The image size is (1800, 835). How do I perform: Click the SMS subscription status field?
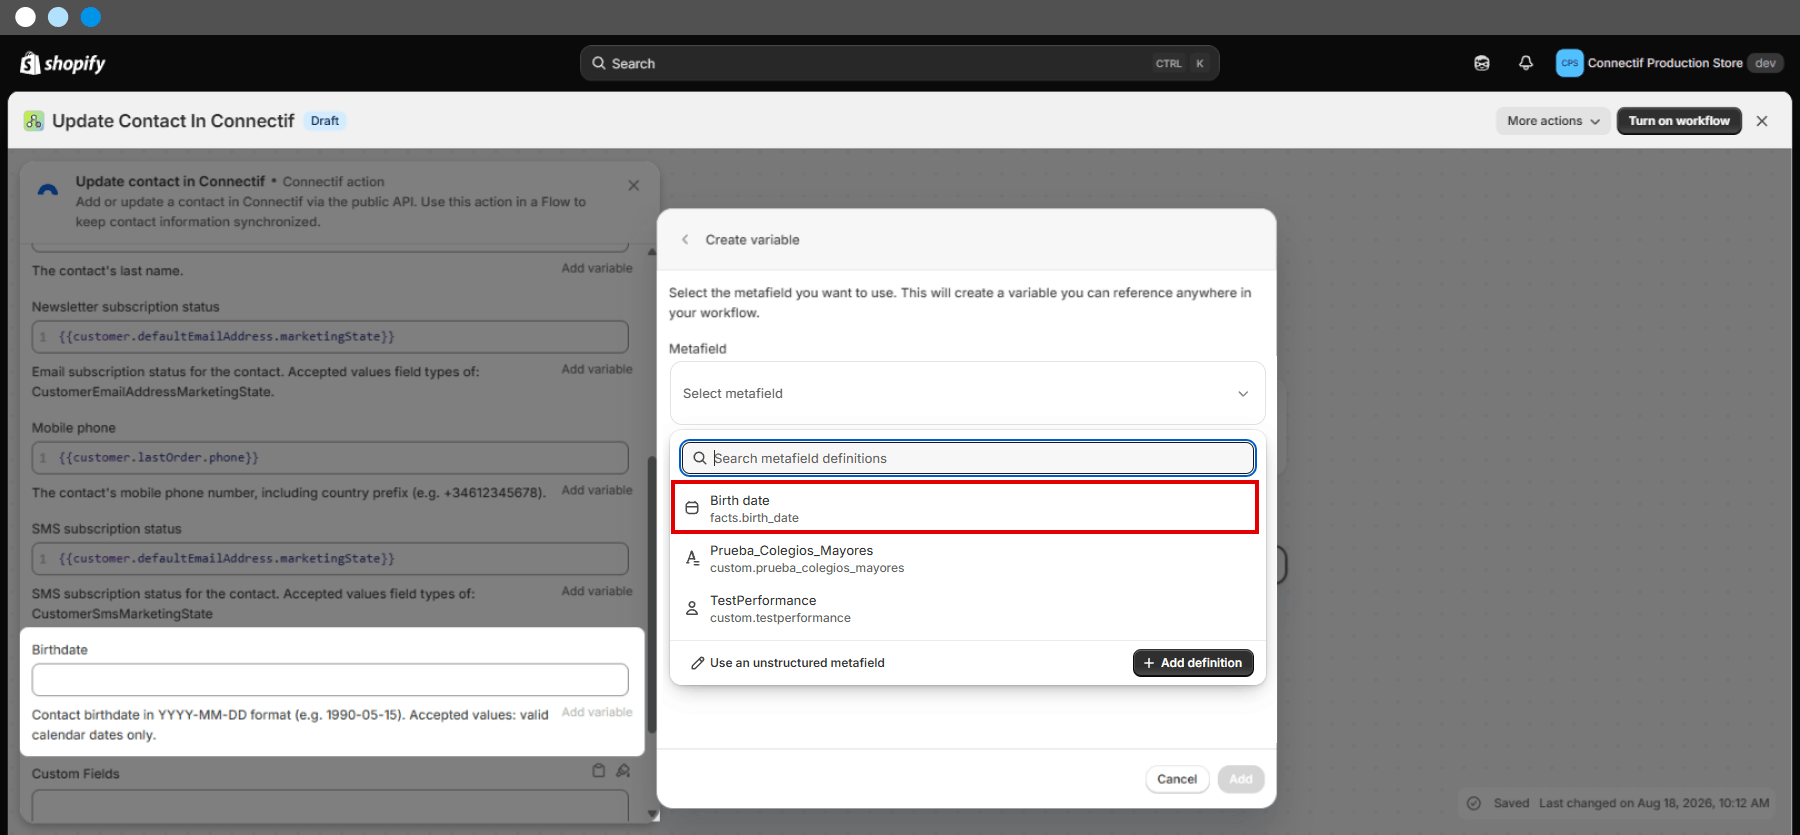(x=330, y=559)
